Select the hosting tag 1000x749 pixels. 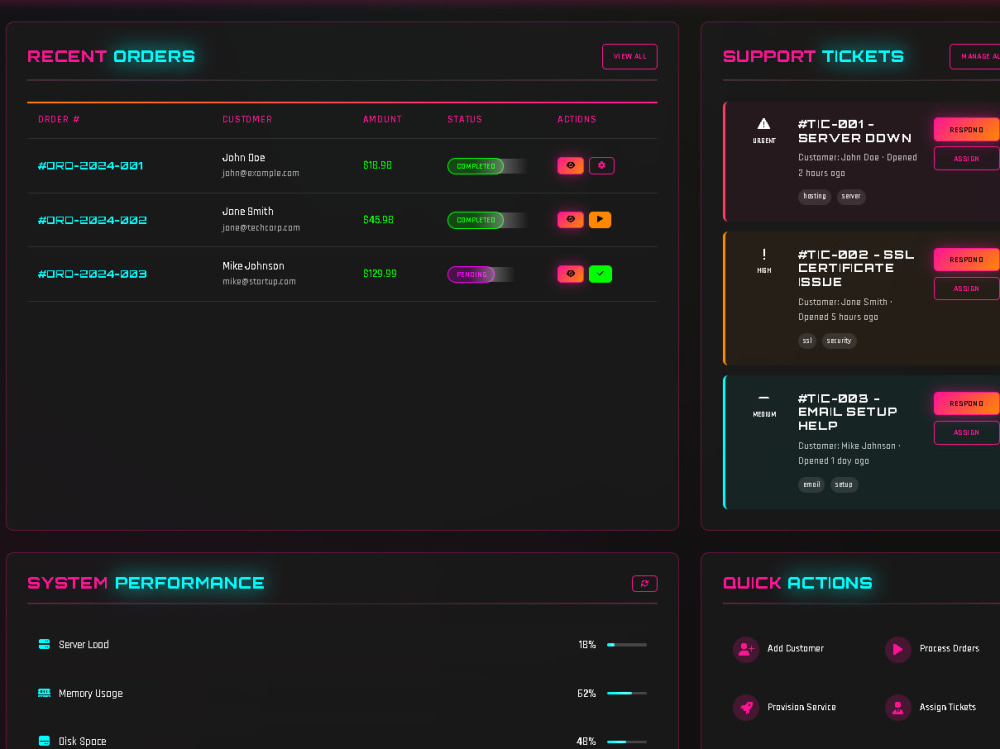pyautogui.click(x=814, y=197)
